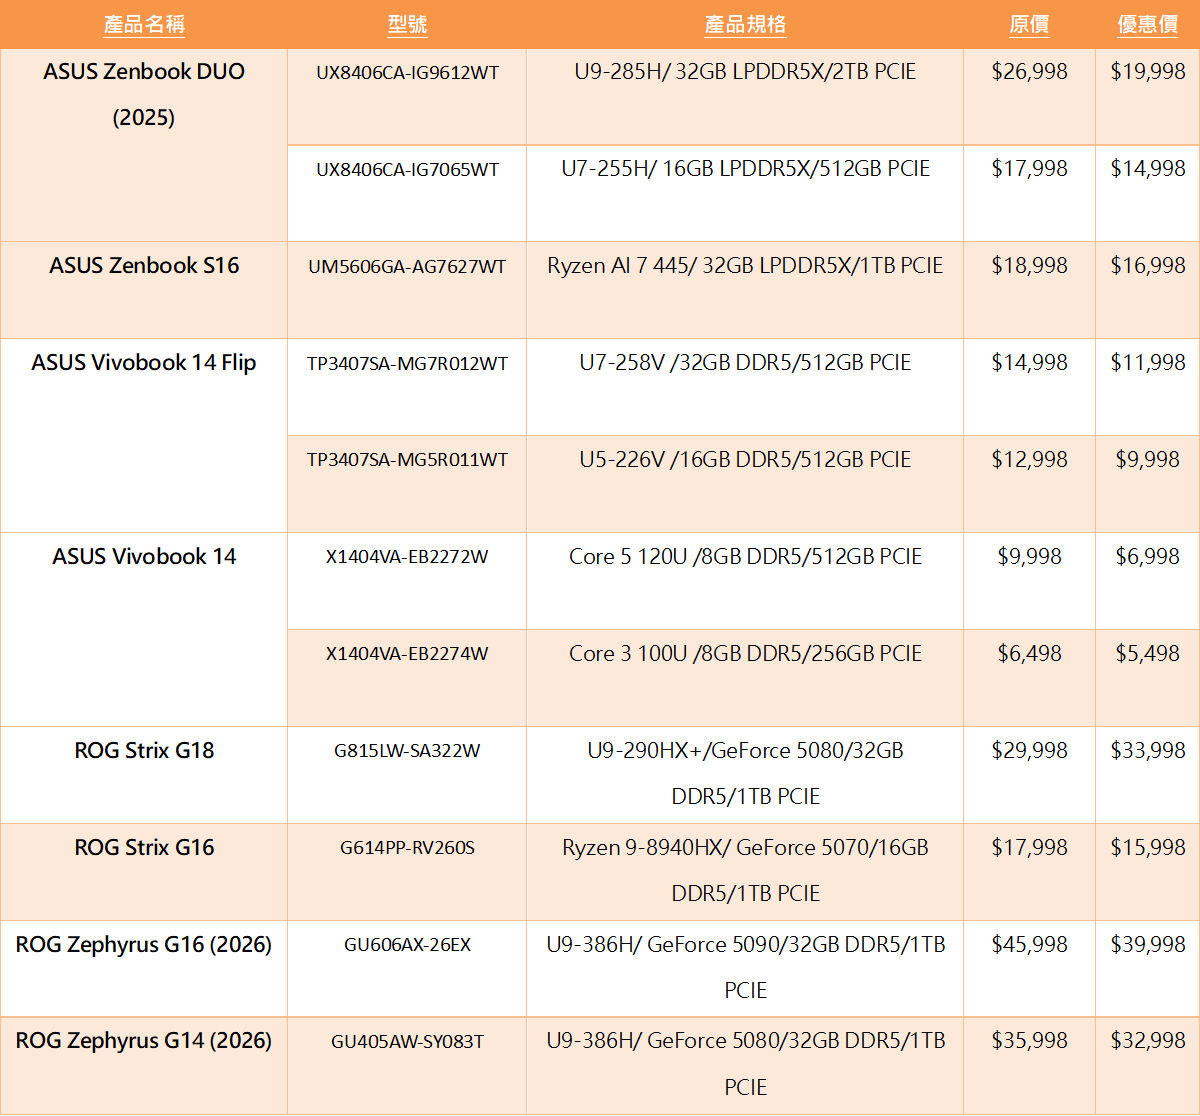Click the 原價 column header
Image resolution: width=1200 pixels, height=1116 pixels.
point(1029,24)
